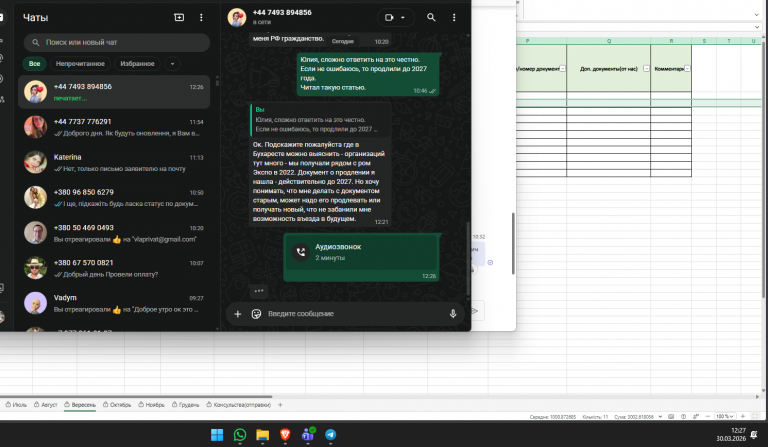
Task: Expand the ribbon collapse chevron at top right
Action: [x=757, y=15]
